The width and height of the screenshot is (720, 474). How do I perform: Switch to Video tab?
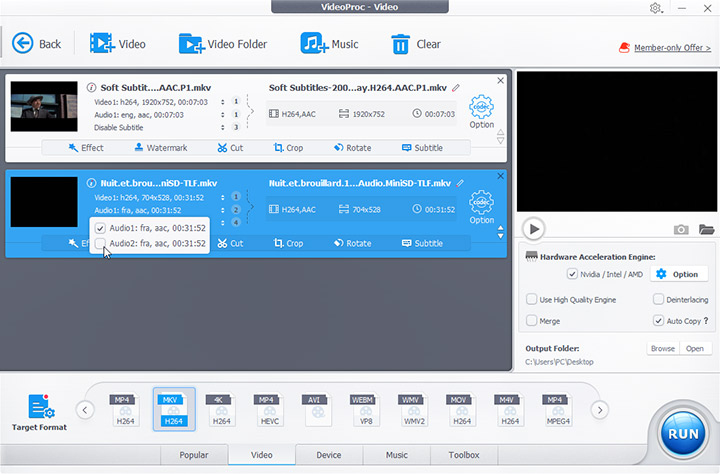click(262, 455)
